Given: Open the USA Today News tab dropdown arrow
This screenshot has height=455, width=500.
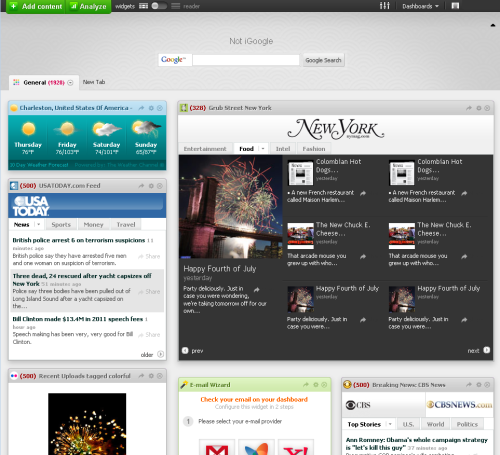Looking at the screenshot, I should click(x=38, y=224).
